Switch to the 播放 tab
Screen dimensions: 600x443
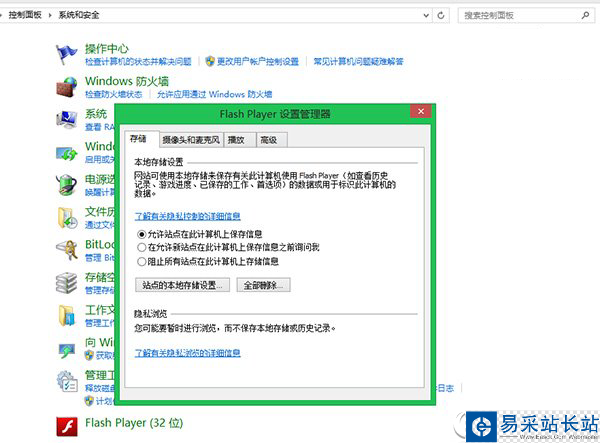(x=240, y=140)
